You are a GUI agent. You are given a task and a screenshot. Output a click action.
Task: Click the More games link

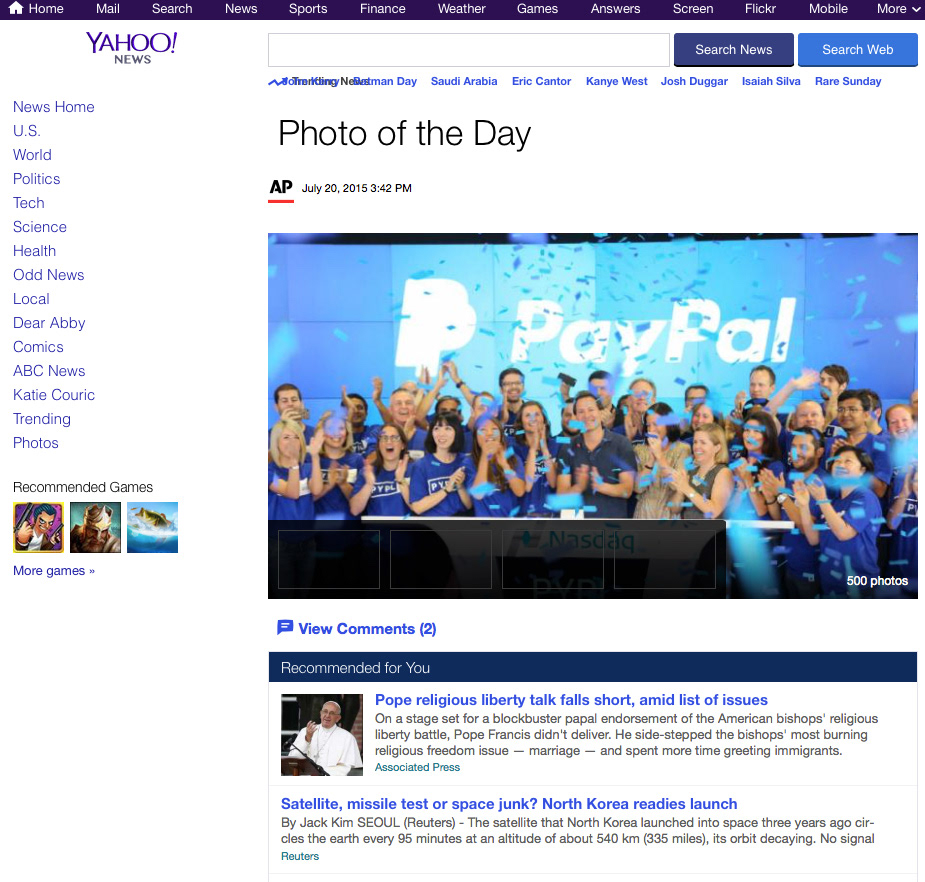(x=54, y=570)
